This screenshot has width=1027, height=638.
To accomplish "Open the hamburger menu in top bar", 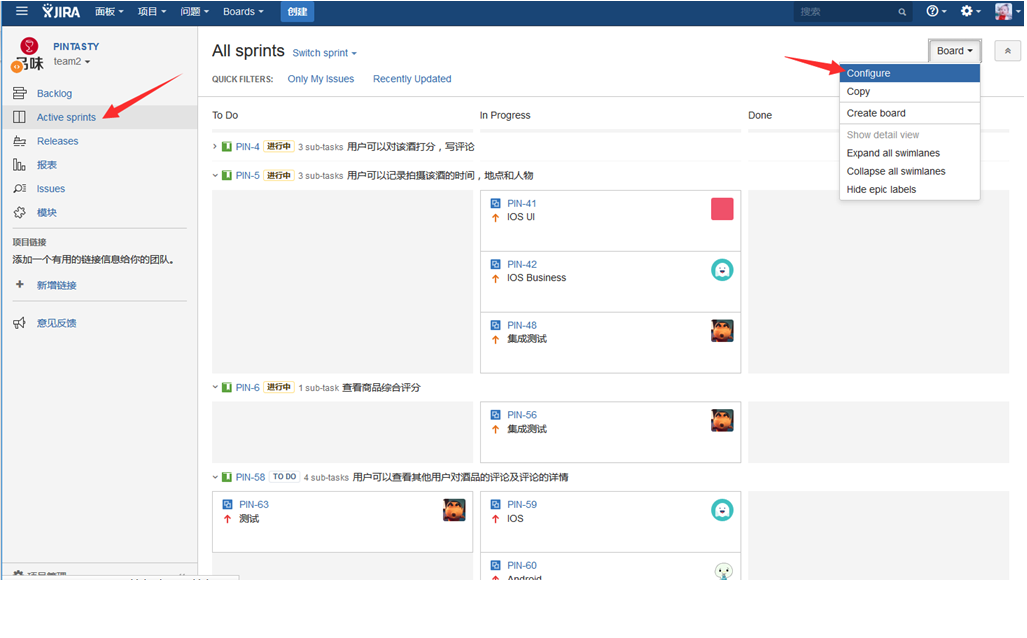I will pos(21,12).
